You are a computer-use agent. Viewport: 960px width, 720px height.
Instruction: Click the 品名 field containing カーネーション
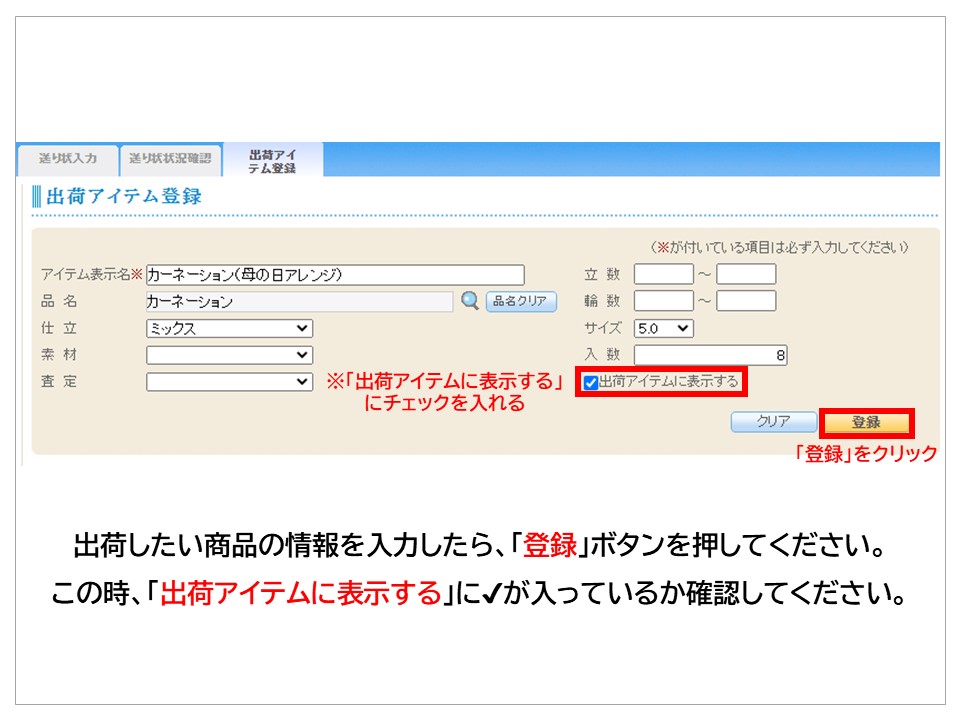299,301
